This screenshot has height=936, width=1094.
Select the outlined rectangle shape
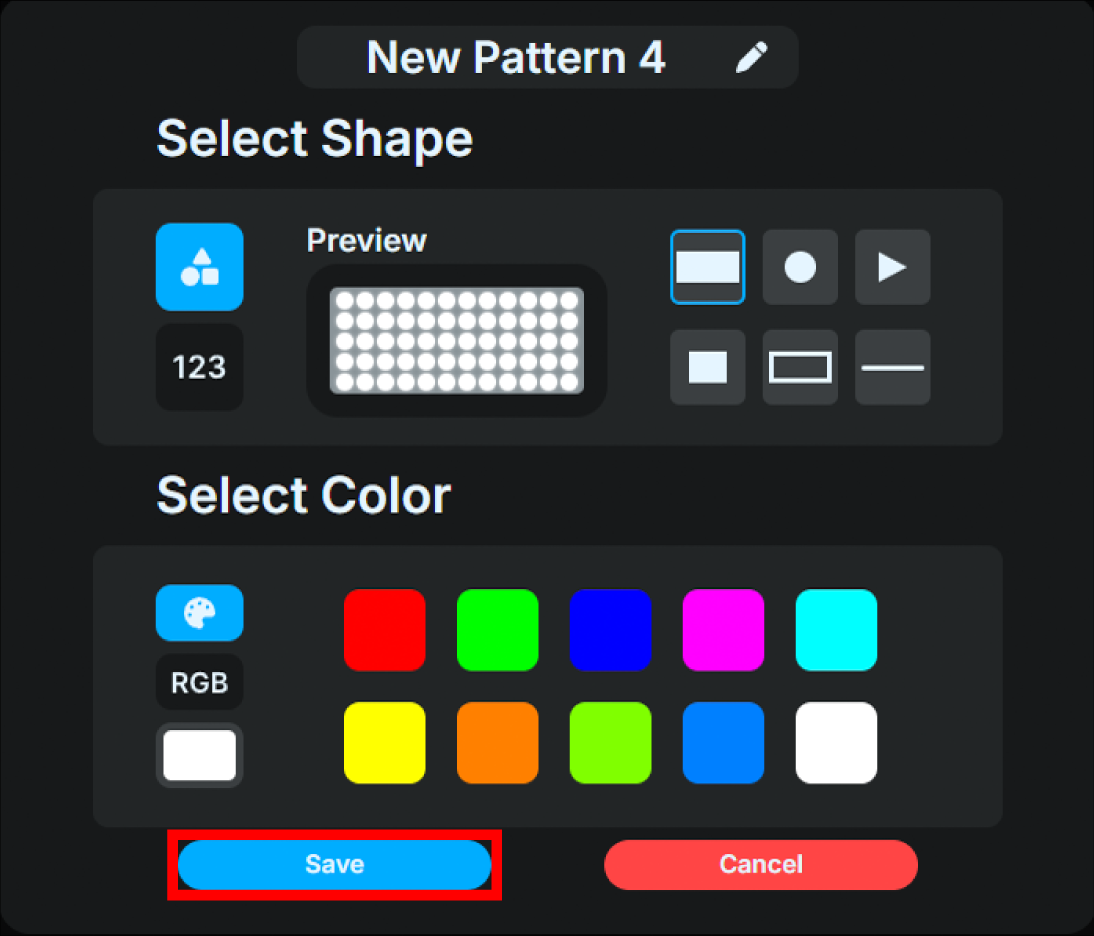coord(800,367)
